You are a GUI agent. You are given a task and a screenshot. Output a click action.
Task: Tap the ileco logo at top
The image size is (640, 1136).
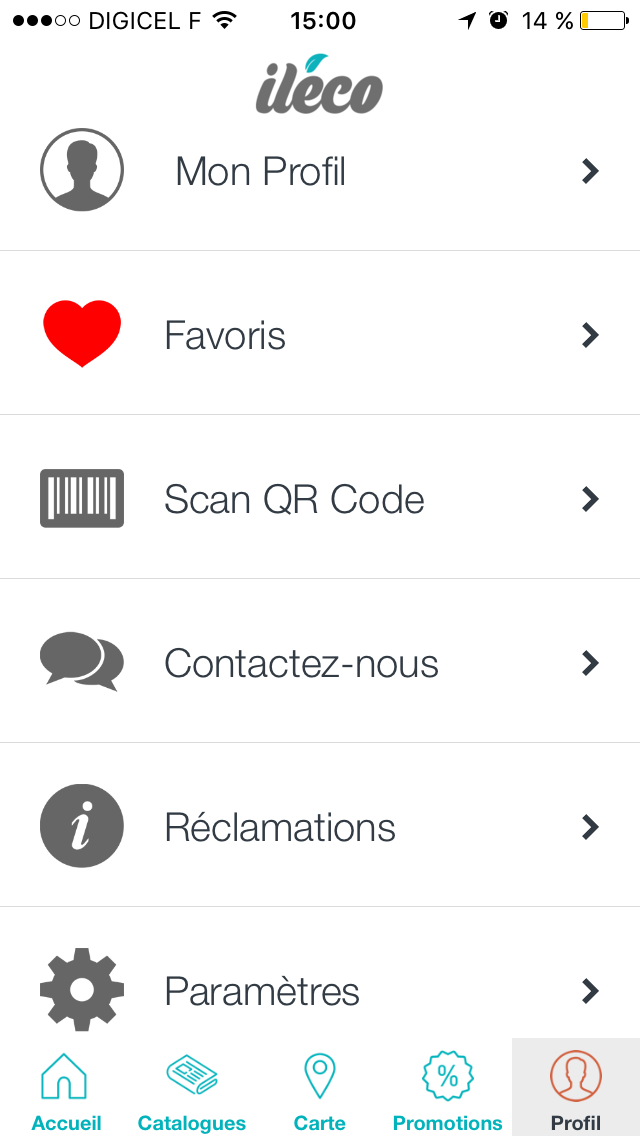pyautogui.click(x=319, y=85)
